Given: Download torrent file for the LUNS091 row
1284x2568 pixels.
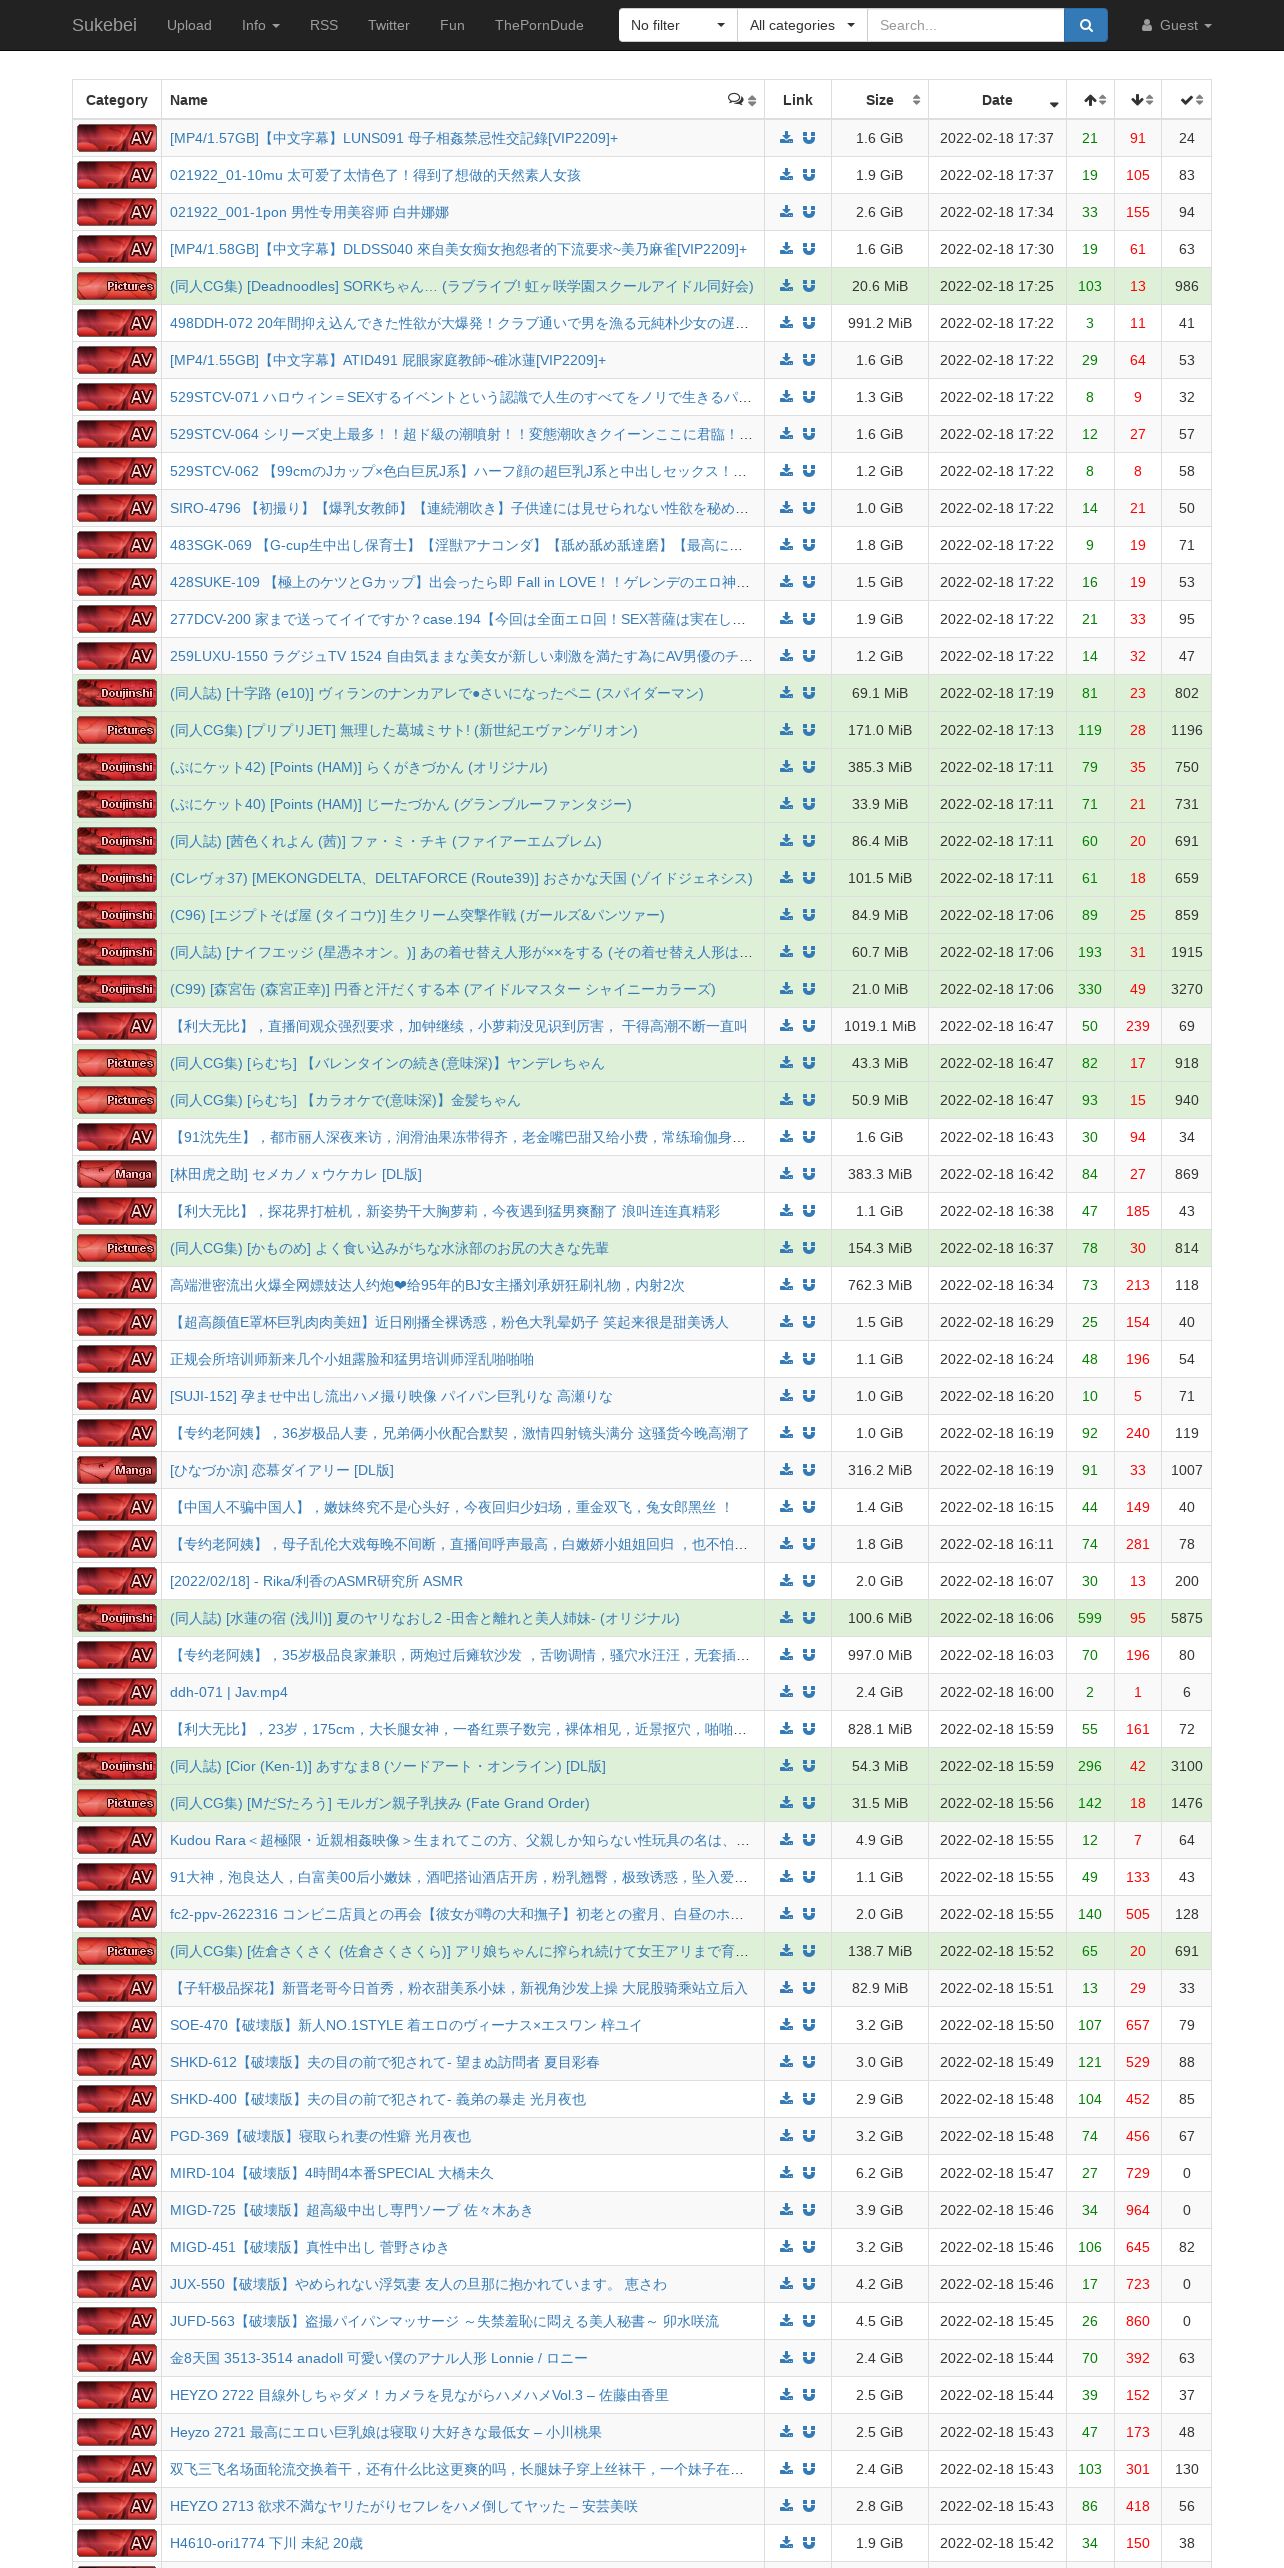Looking at the screenshot, I should pos(786,138).
